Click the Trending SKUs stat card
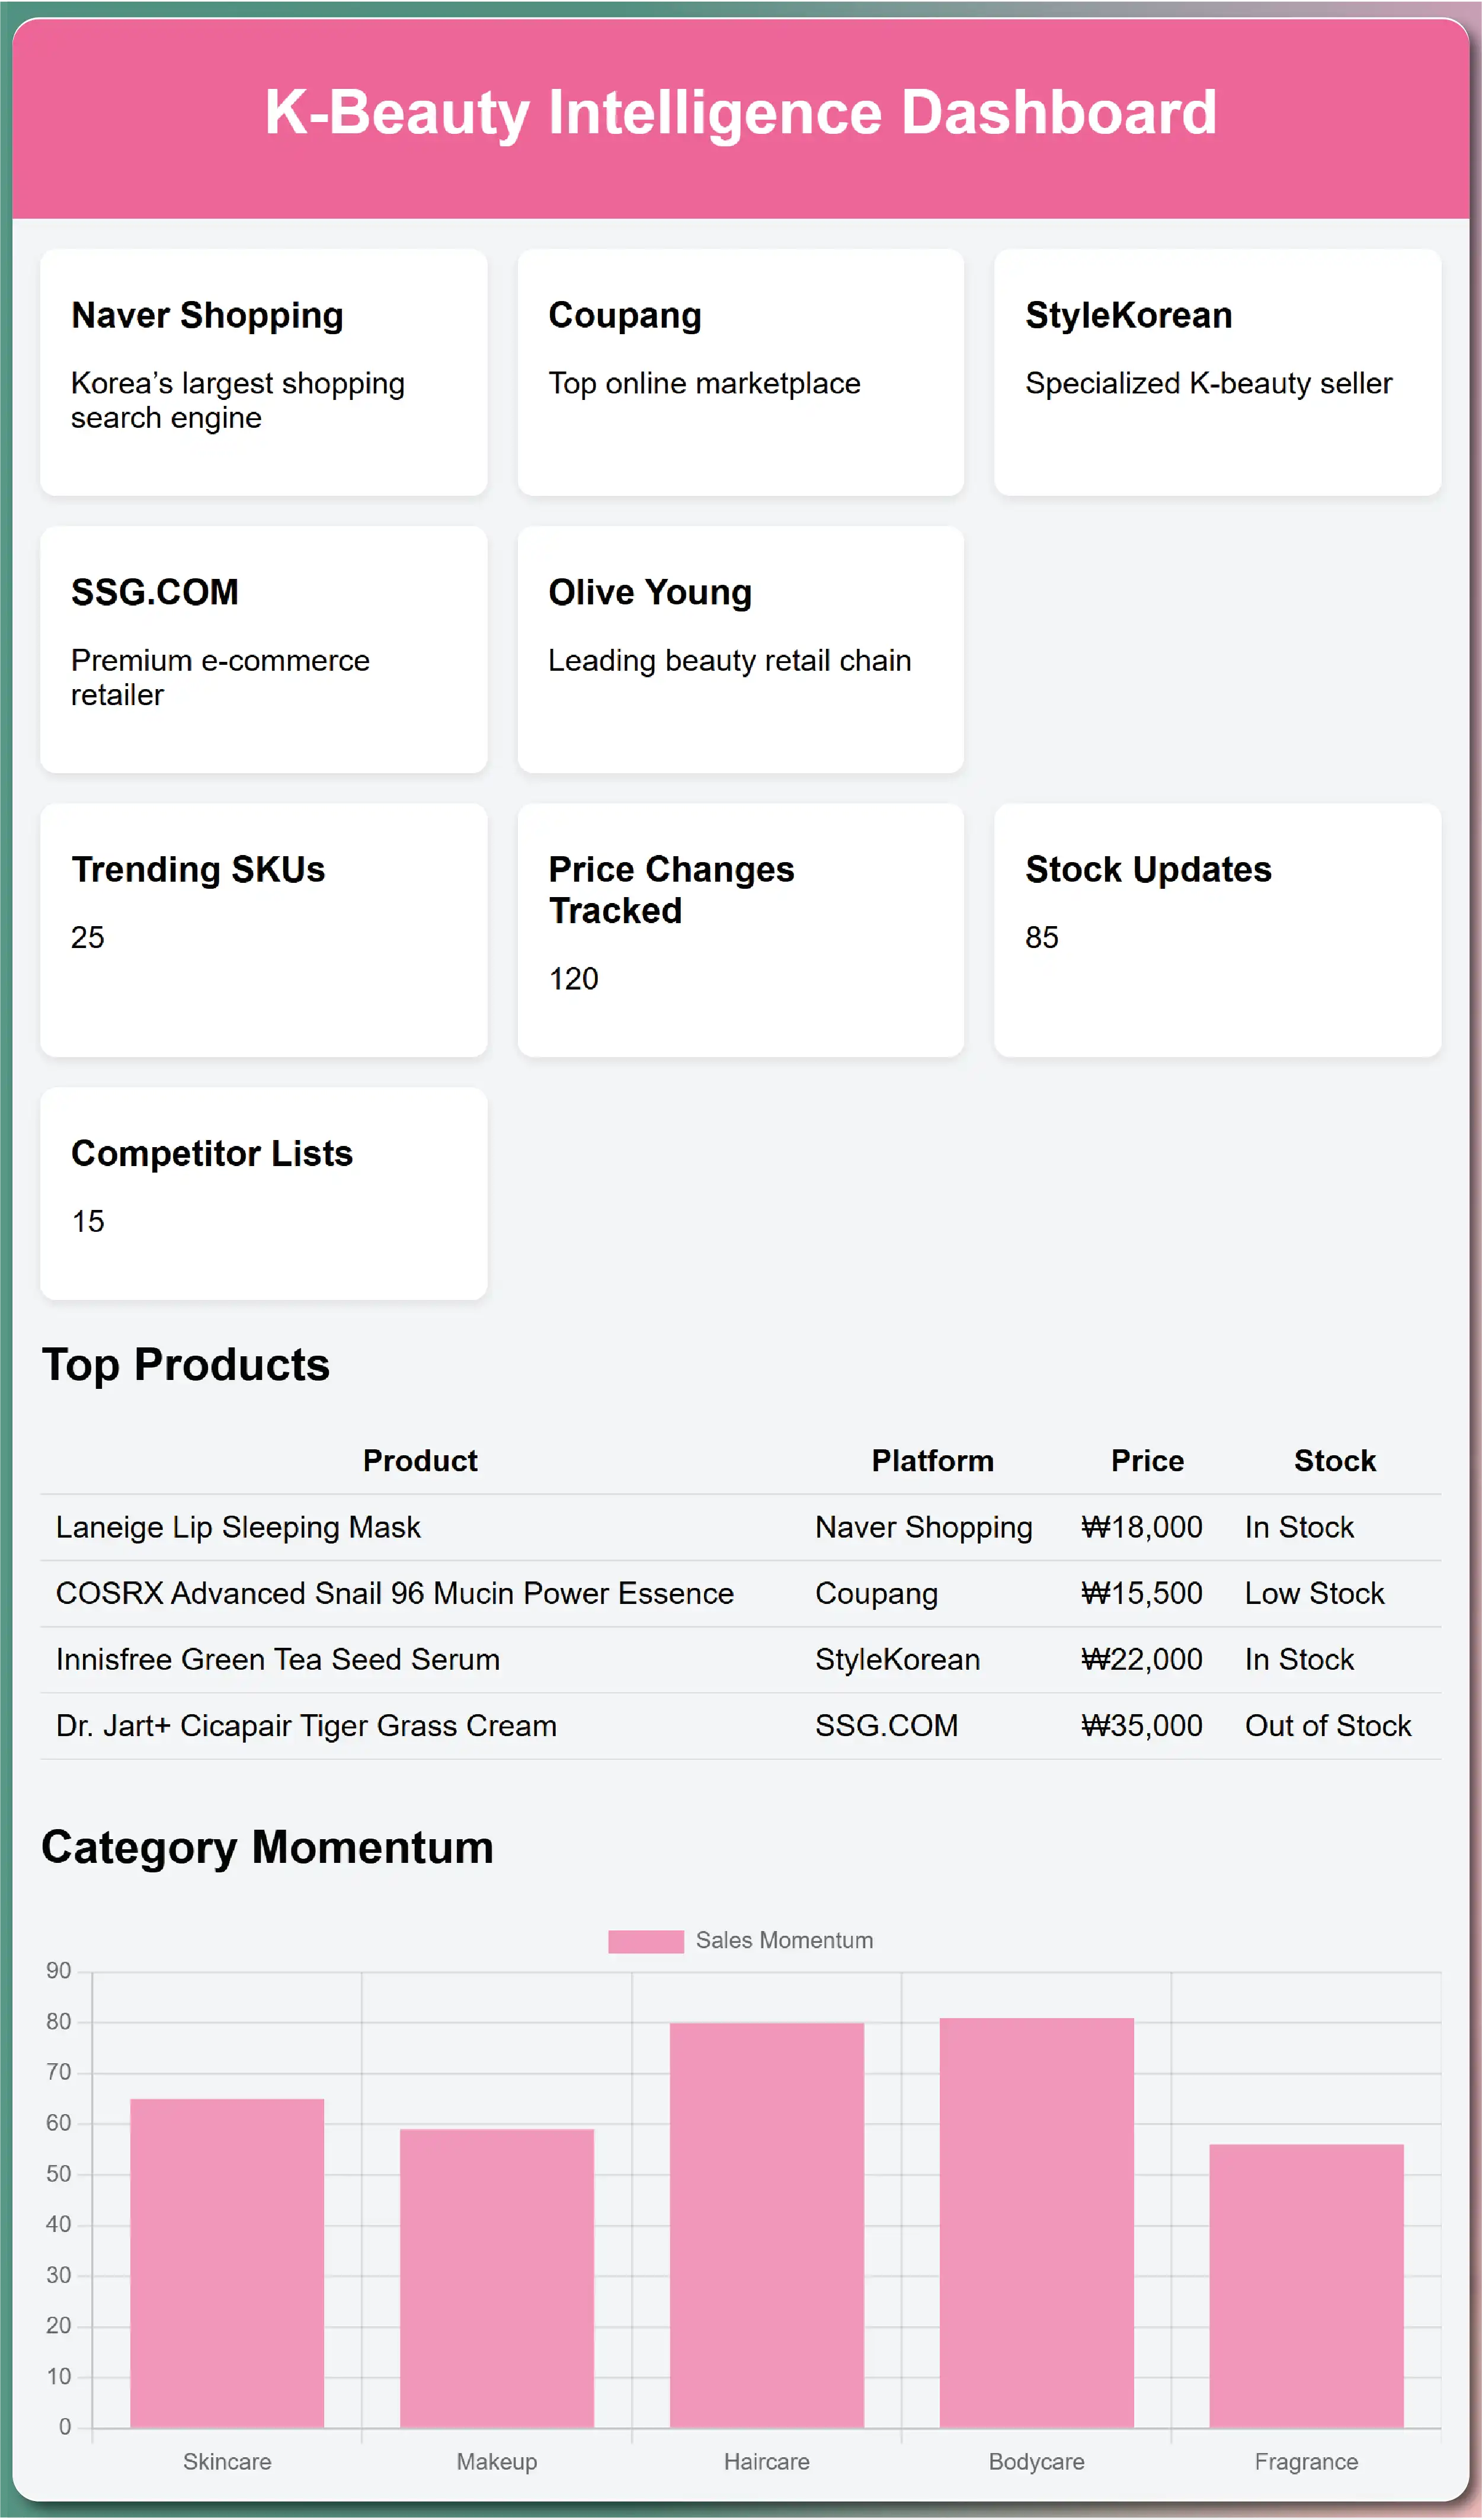Screen dimensions: 1482x2520 (x=263, y=929)
